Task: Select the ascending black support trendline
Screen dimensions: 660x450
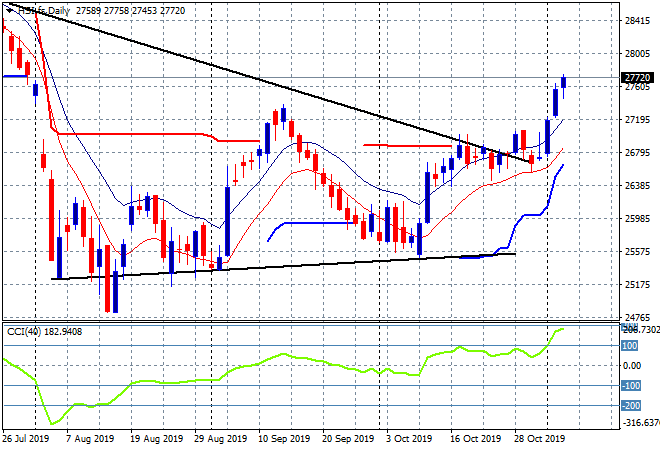Action: pyautogui.click(x=283, y=266)
